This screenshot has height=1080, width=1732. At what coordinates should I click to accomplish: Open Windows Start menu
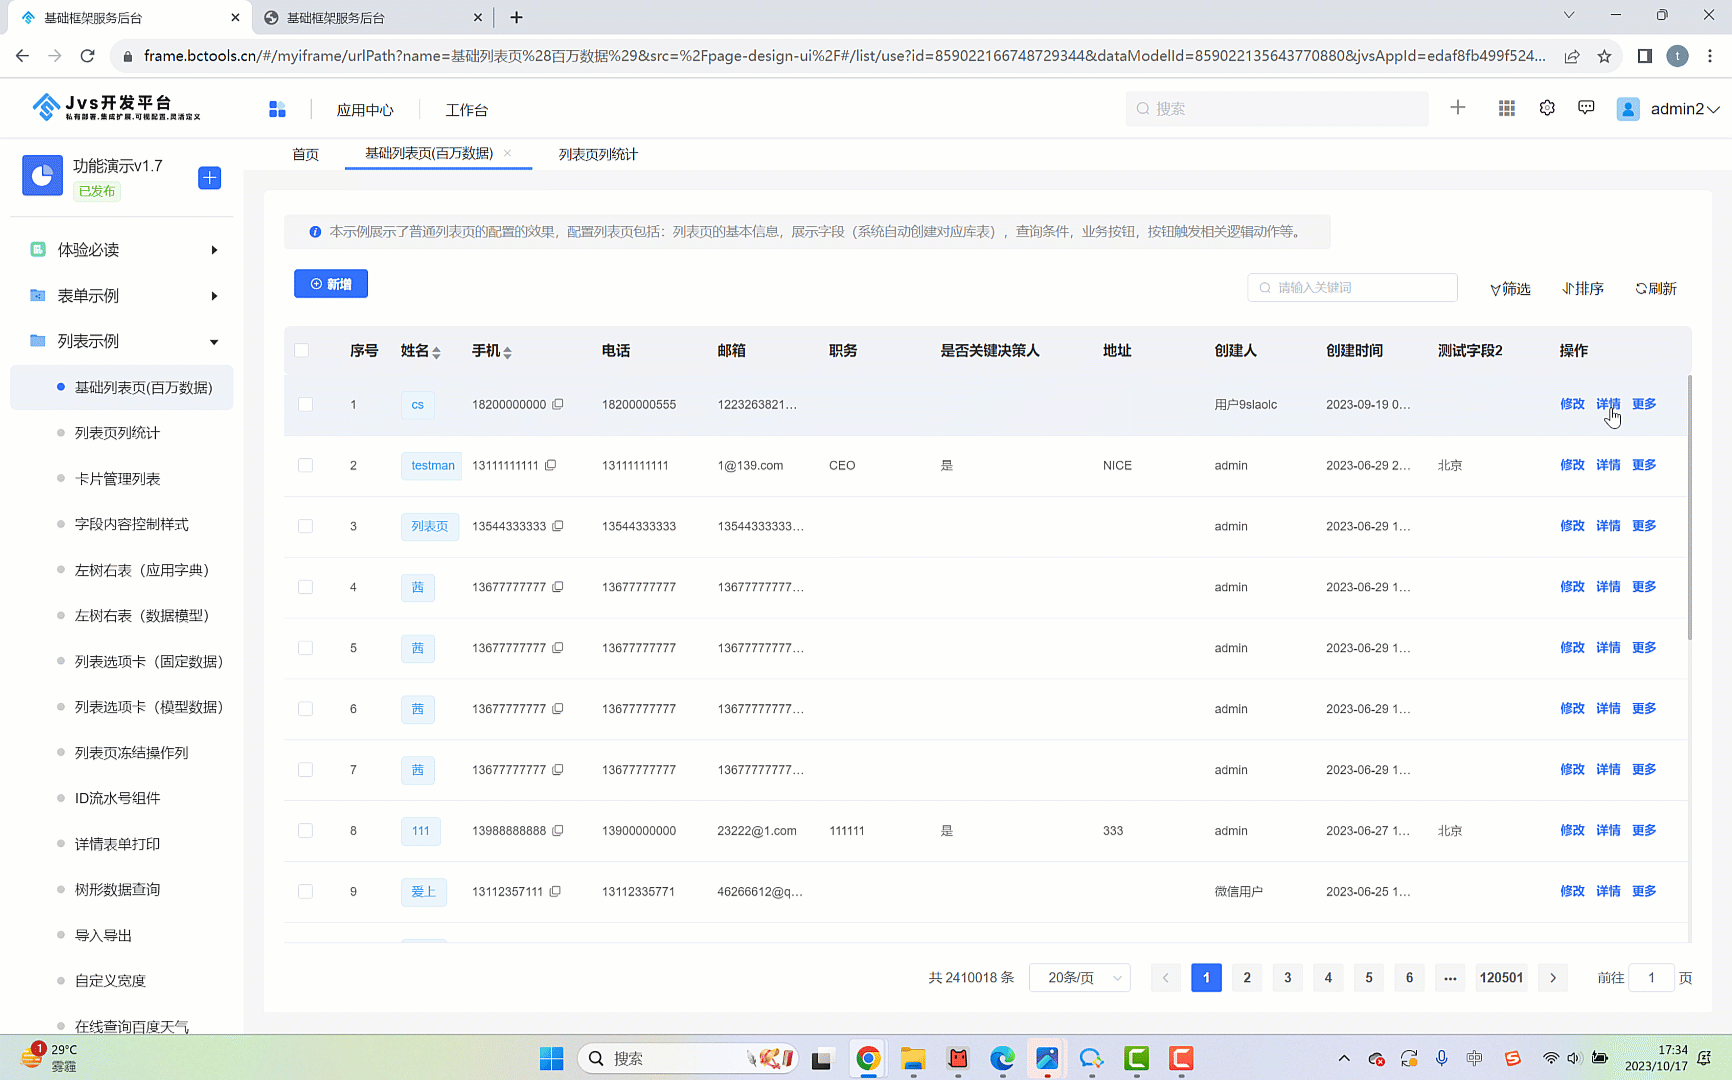coord(551,1058)
